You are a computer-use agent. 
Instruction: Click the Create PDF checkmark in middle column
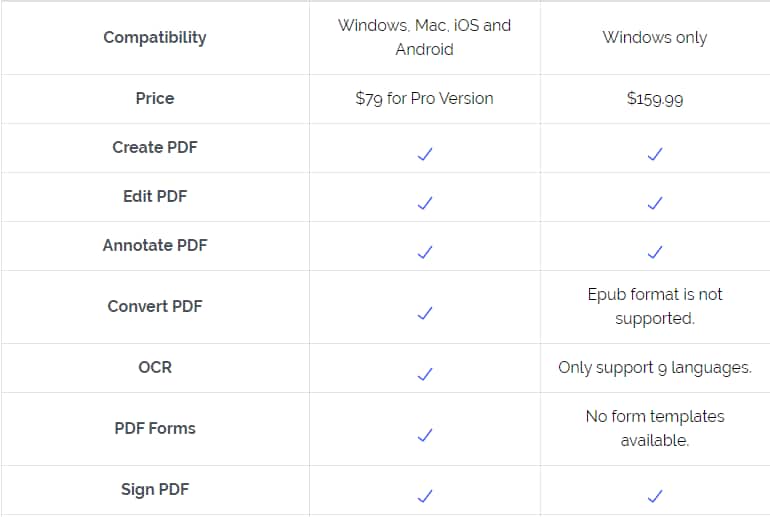click(x=425, y=154)
